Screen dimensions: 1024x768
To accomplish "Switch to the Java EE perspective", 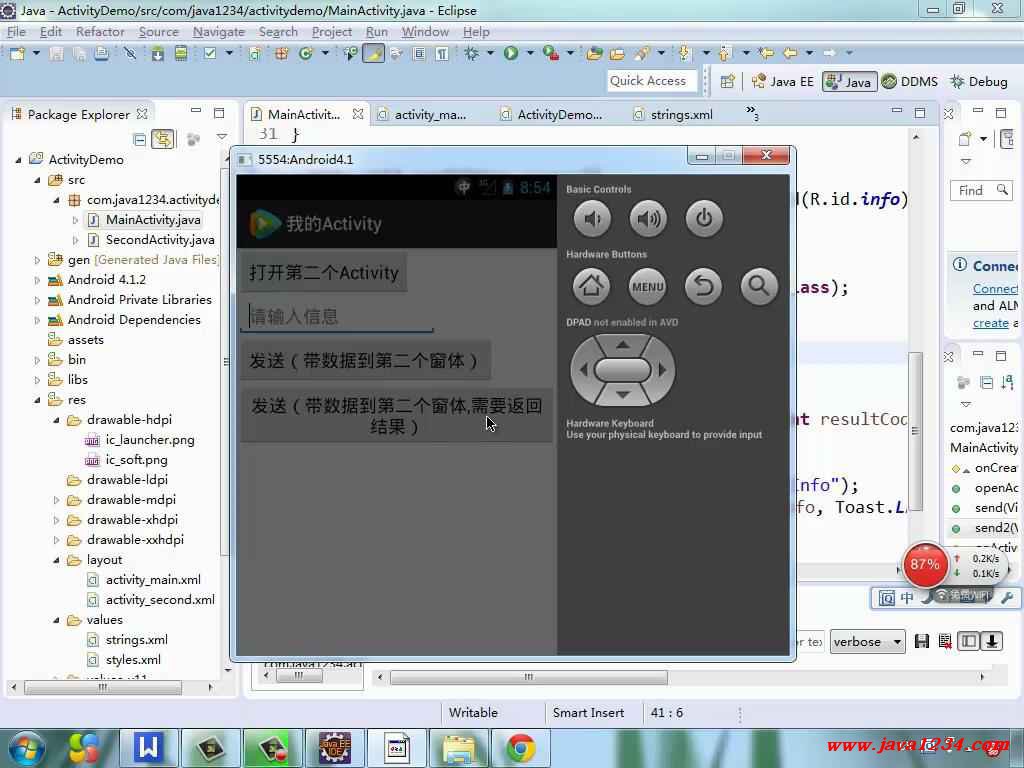I will [x=783, y=82].
